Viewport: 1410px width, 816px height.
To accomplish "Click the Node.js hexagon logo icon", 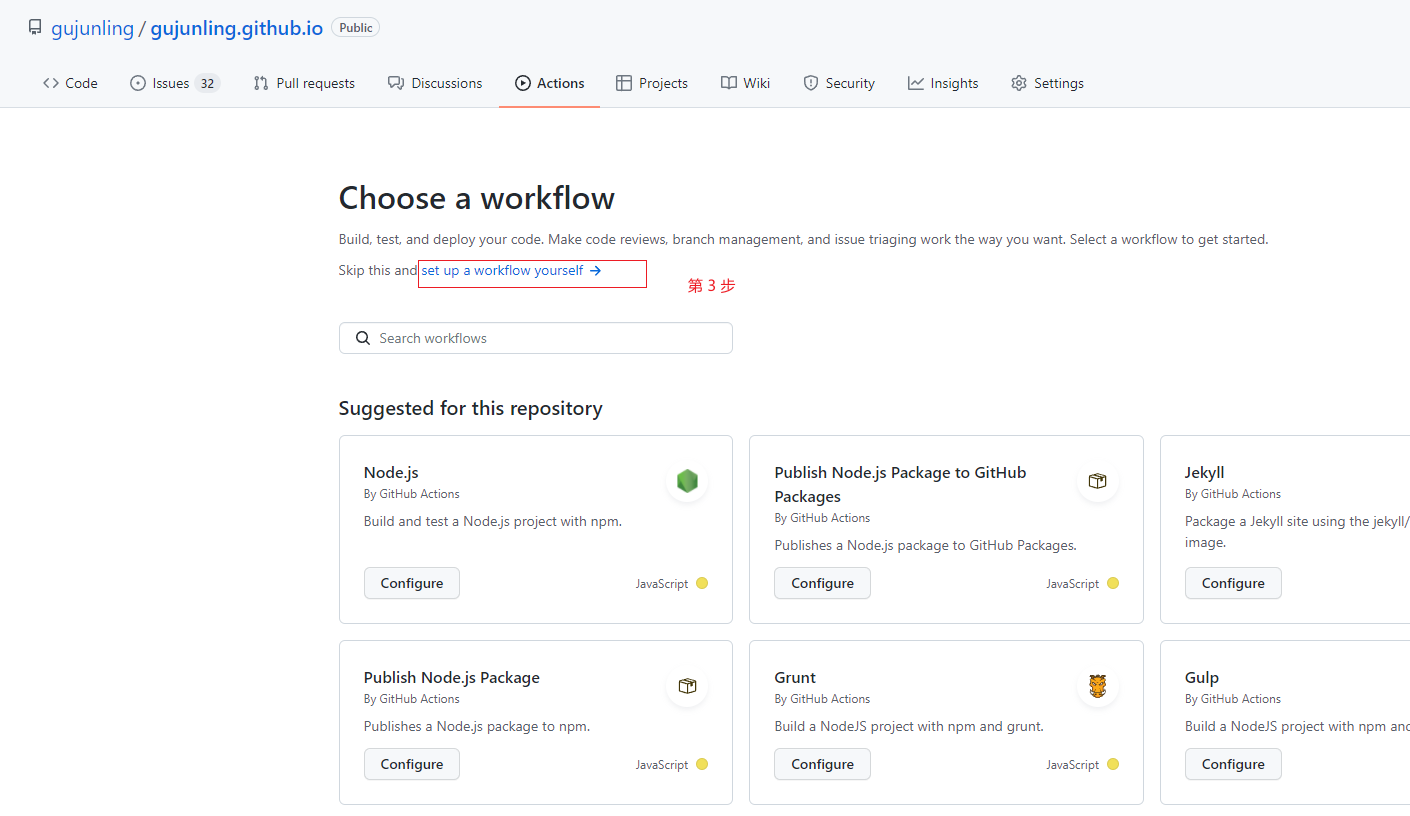I will (687, 481).
